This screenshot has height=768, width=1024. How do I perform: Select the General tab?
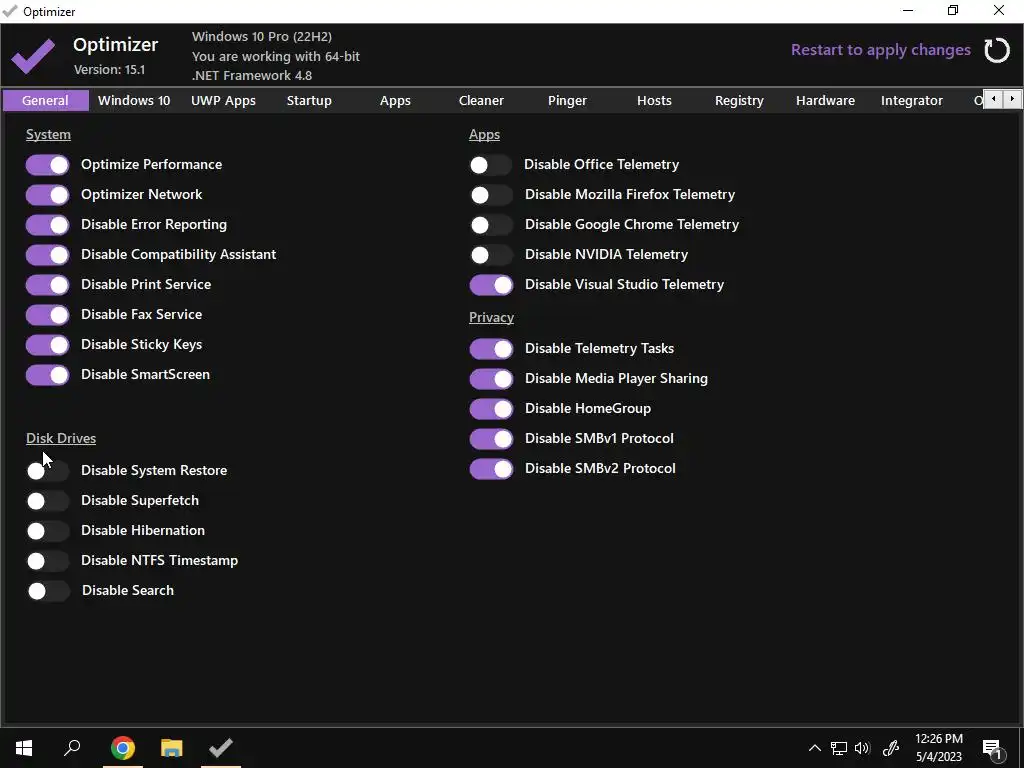coord(45,101)
